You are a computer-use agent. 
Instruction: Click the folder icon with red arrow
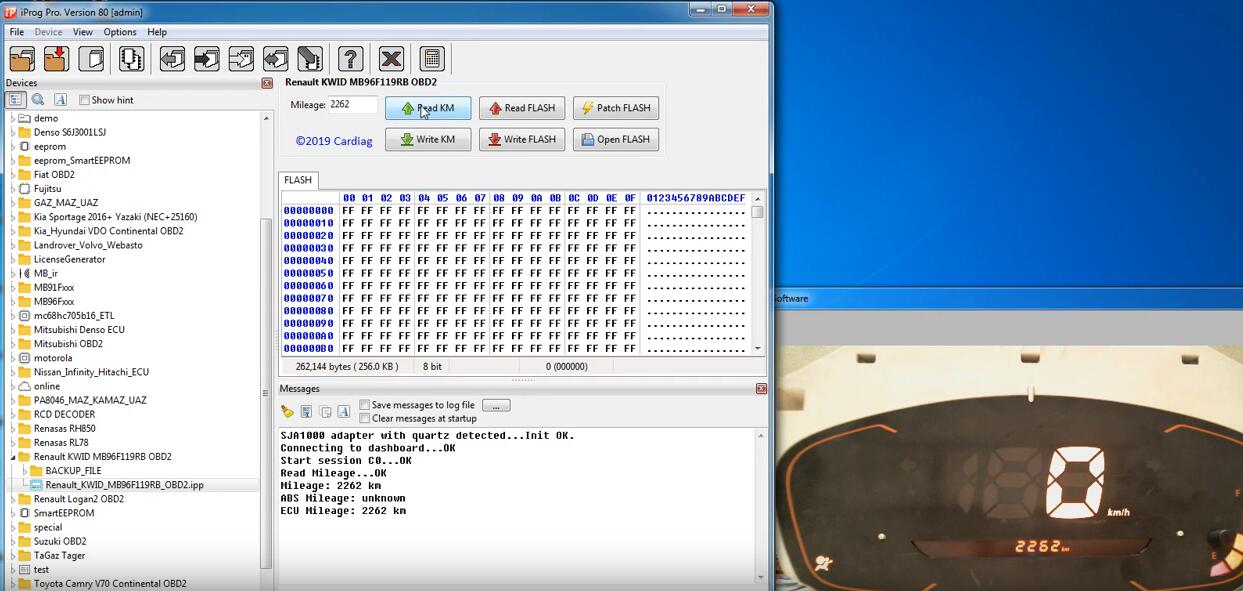coord(56,59)
